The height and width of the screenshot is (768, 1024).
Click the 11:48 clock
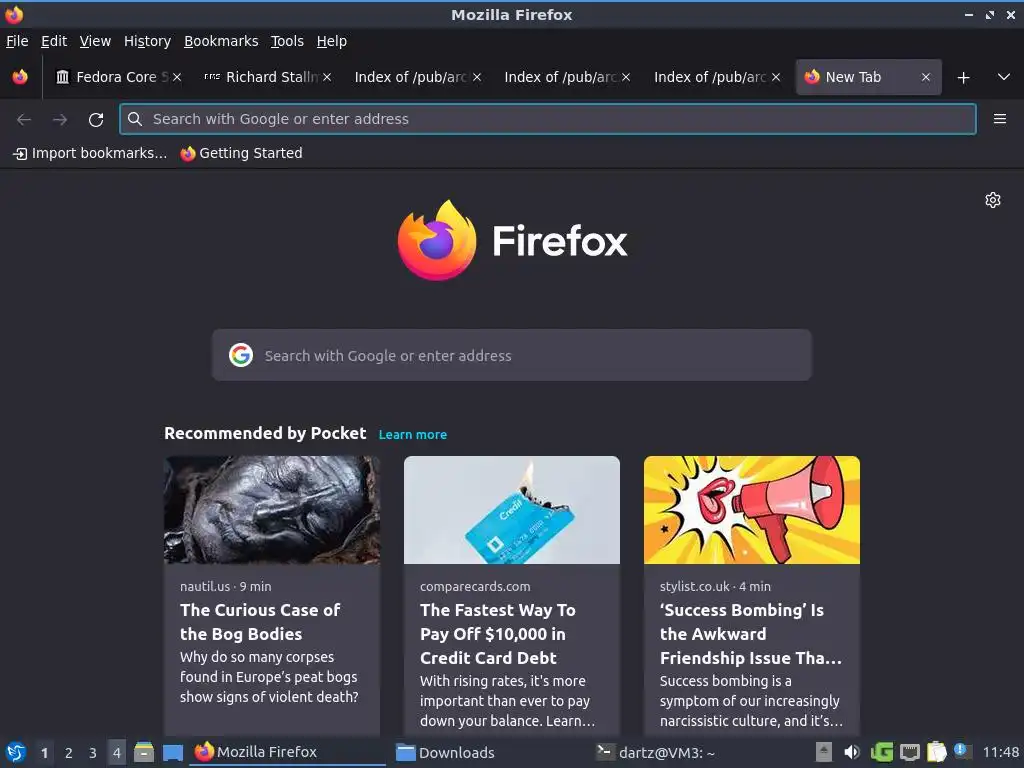1000,752
